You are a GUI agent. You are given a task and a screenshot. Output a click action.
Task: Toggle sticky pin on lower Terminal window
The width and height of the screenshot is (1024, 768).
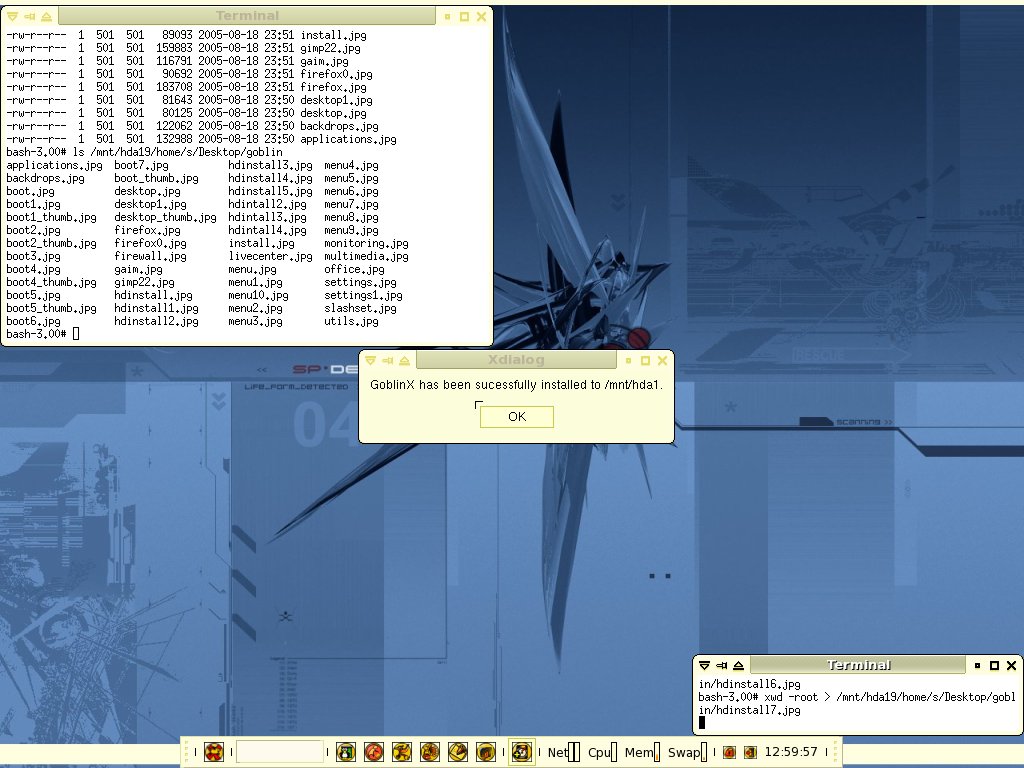pyautogui.click(x=721, y=665)
